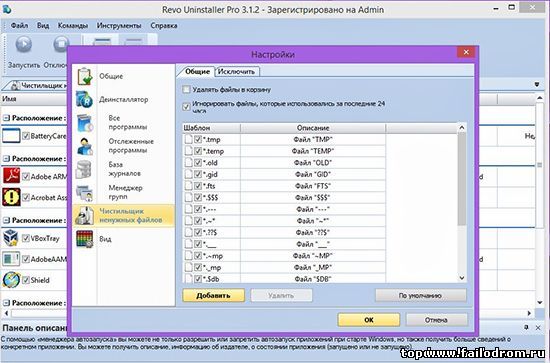
Task: Open the Команды menu
Action: coord(73,26)
